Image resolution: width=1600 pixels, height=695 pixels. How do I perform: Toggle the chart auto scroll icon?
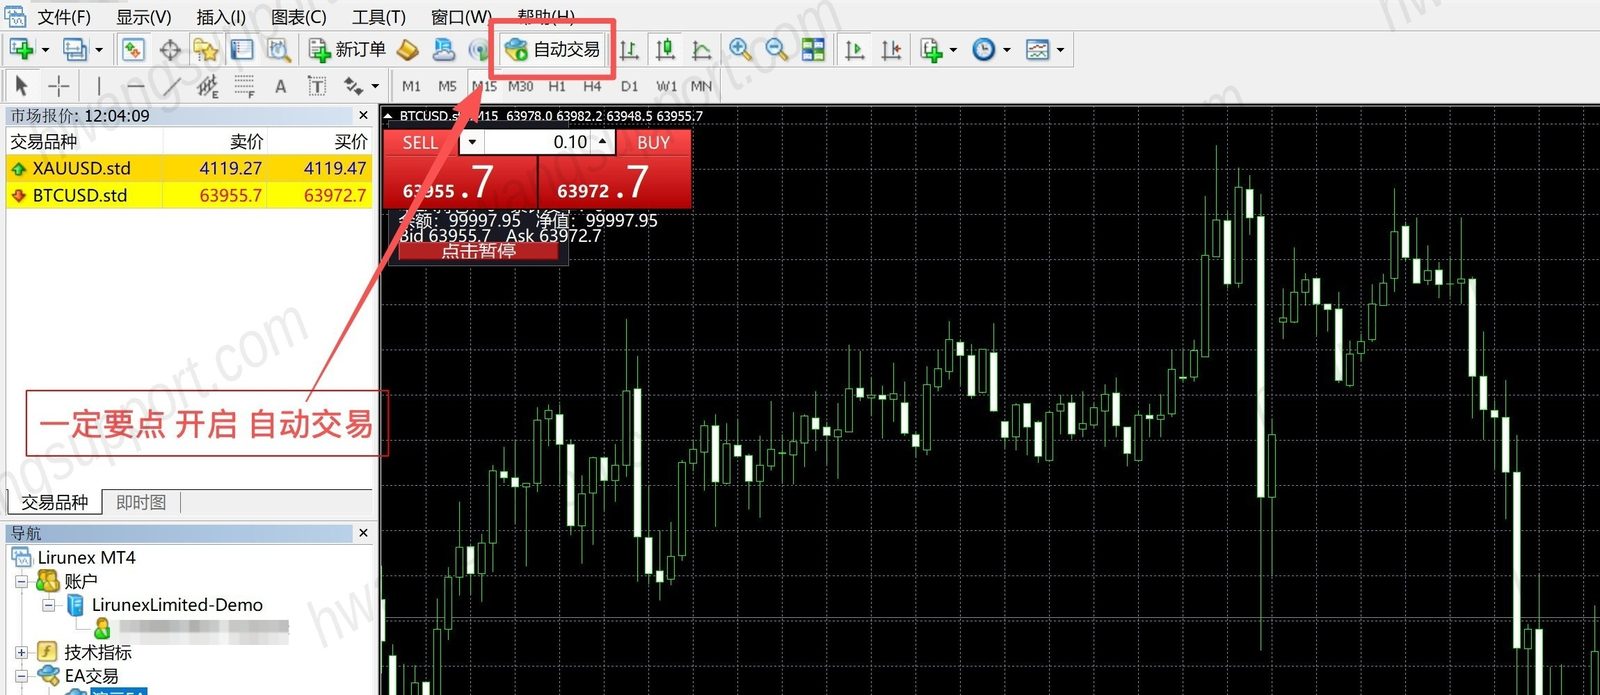[x=854, y=49]
